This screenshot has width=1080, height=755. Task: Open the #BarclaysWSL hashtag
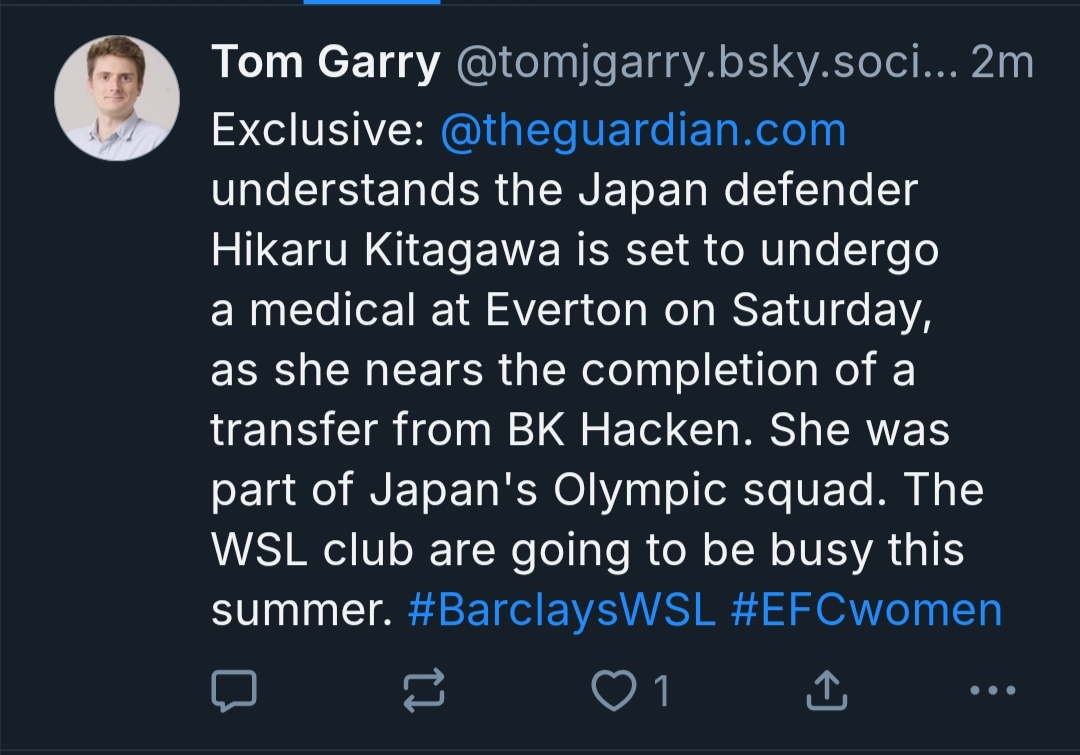(562, 610)
